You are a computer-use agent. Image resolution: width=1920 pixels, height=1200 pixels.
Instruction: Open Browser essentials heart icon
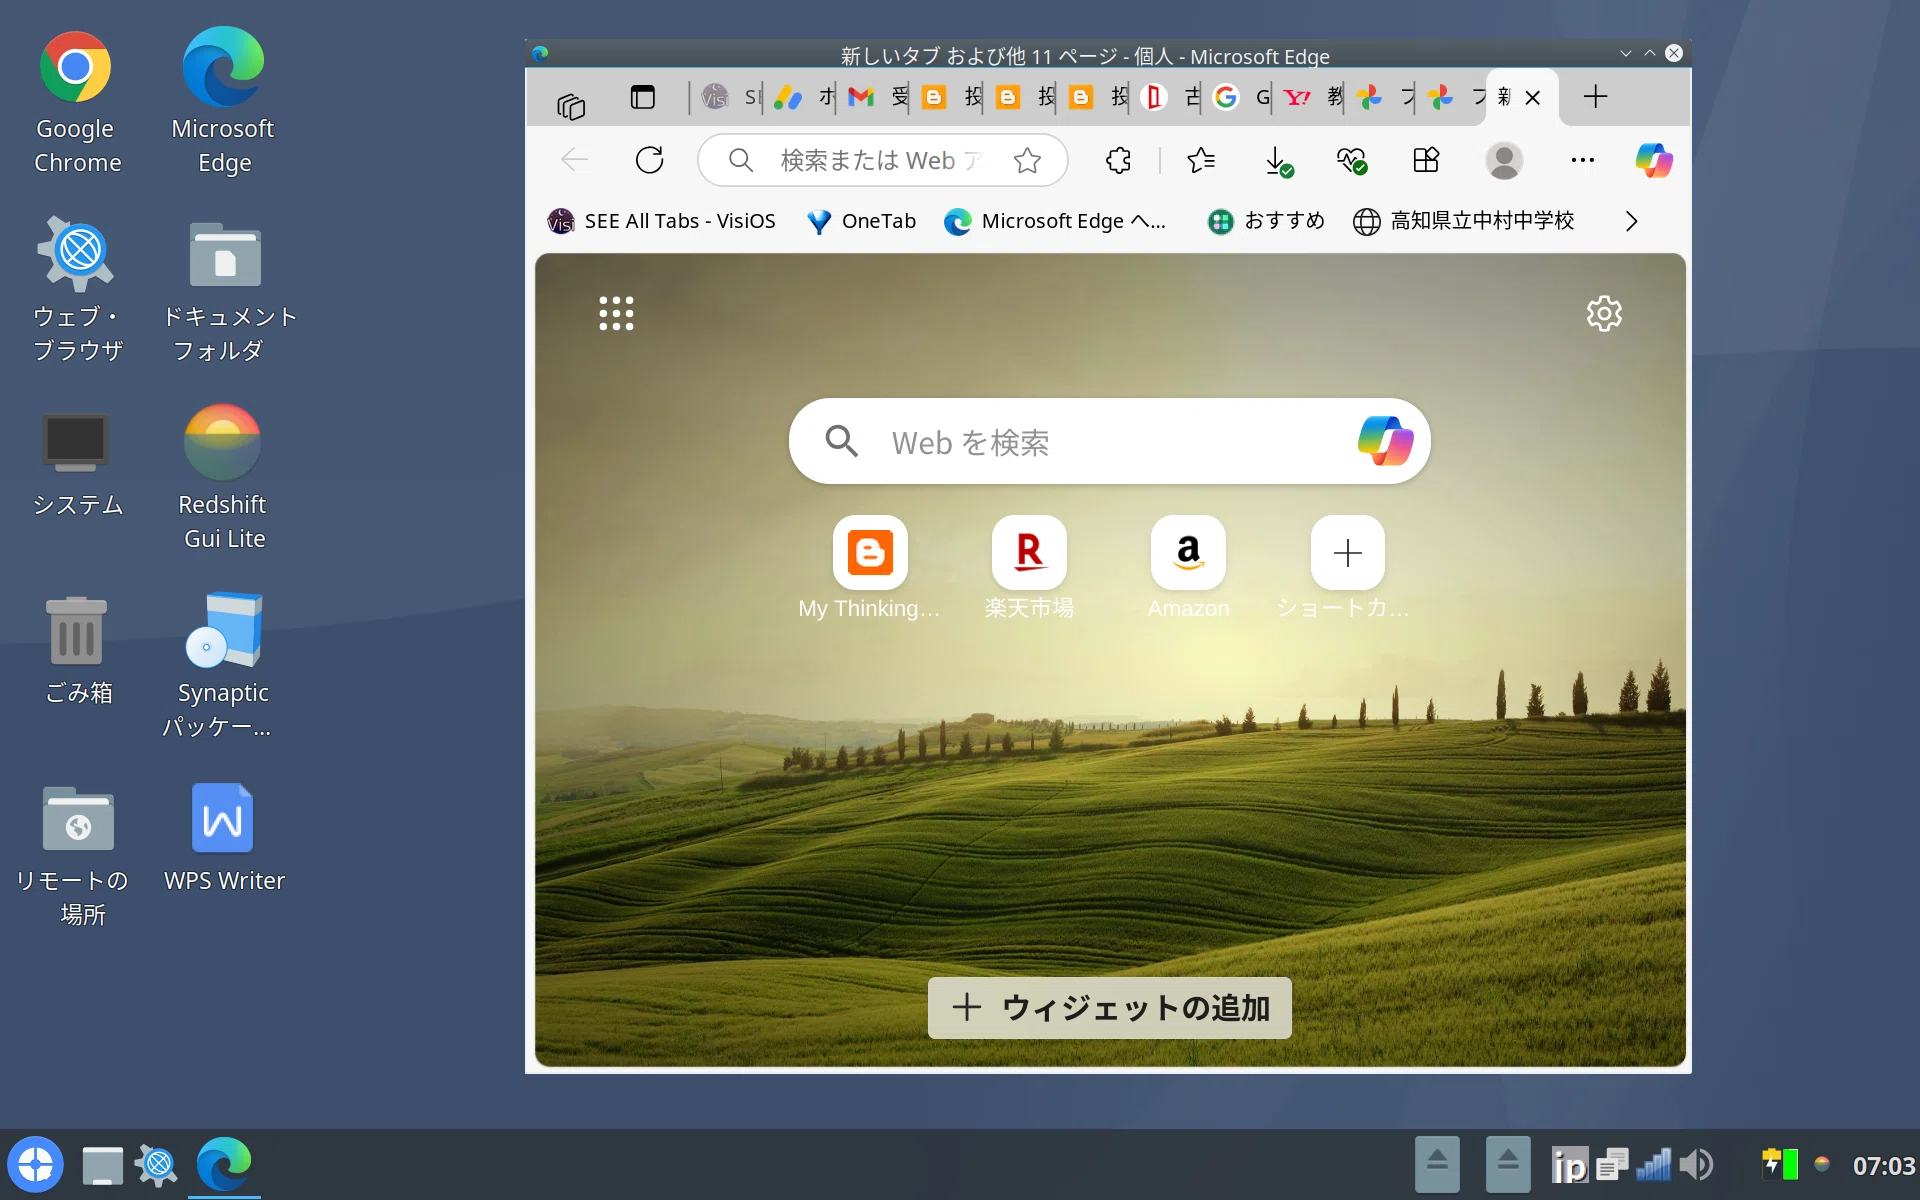(1352, 161)
